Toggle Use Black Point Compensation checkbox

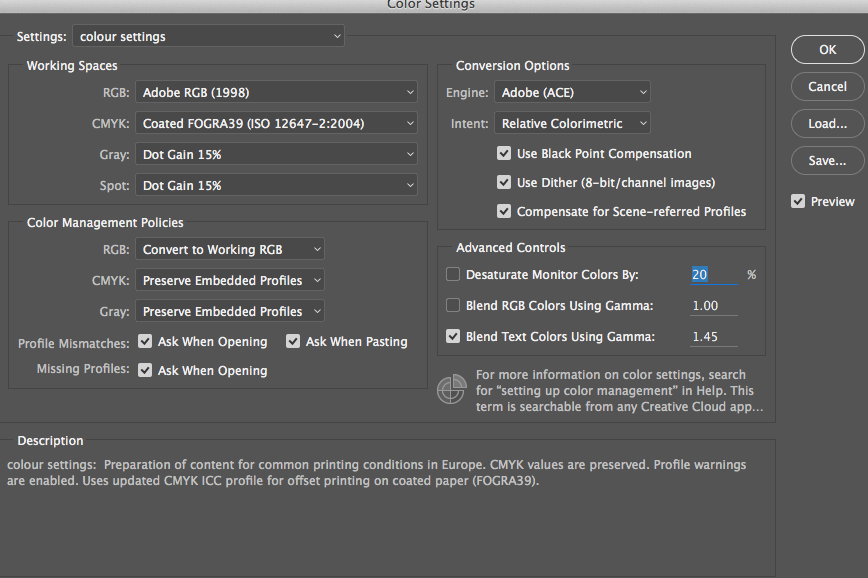tap(504, 154)
